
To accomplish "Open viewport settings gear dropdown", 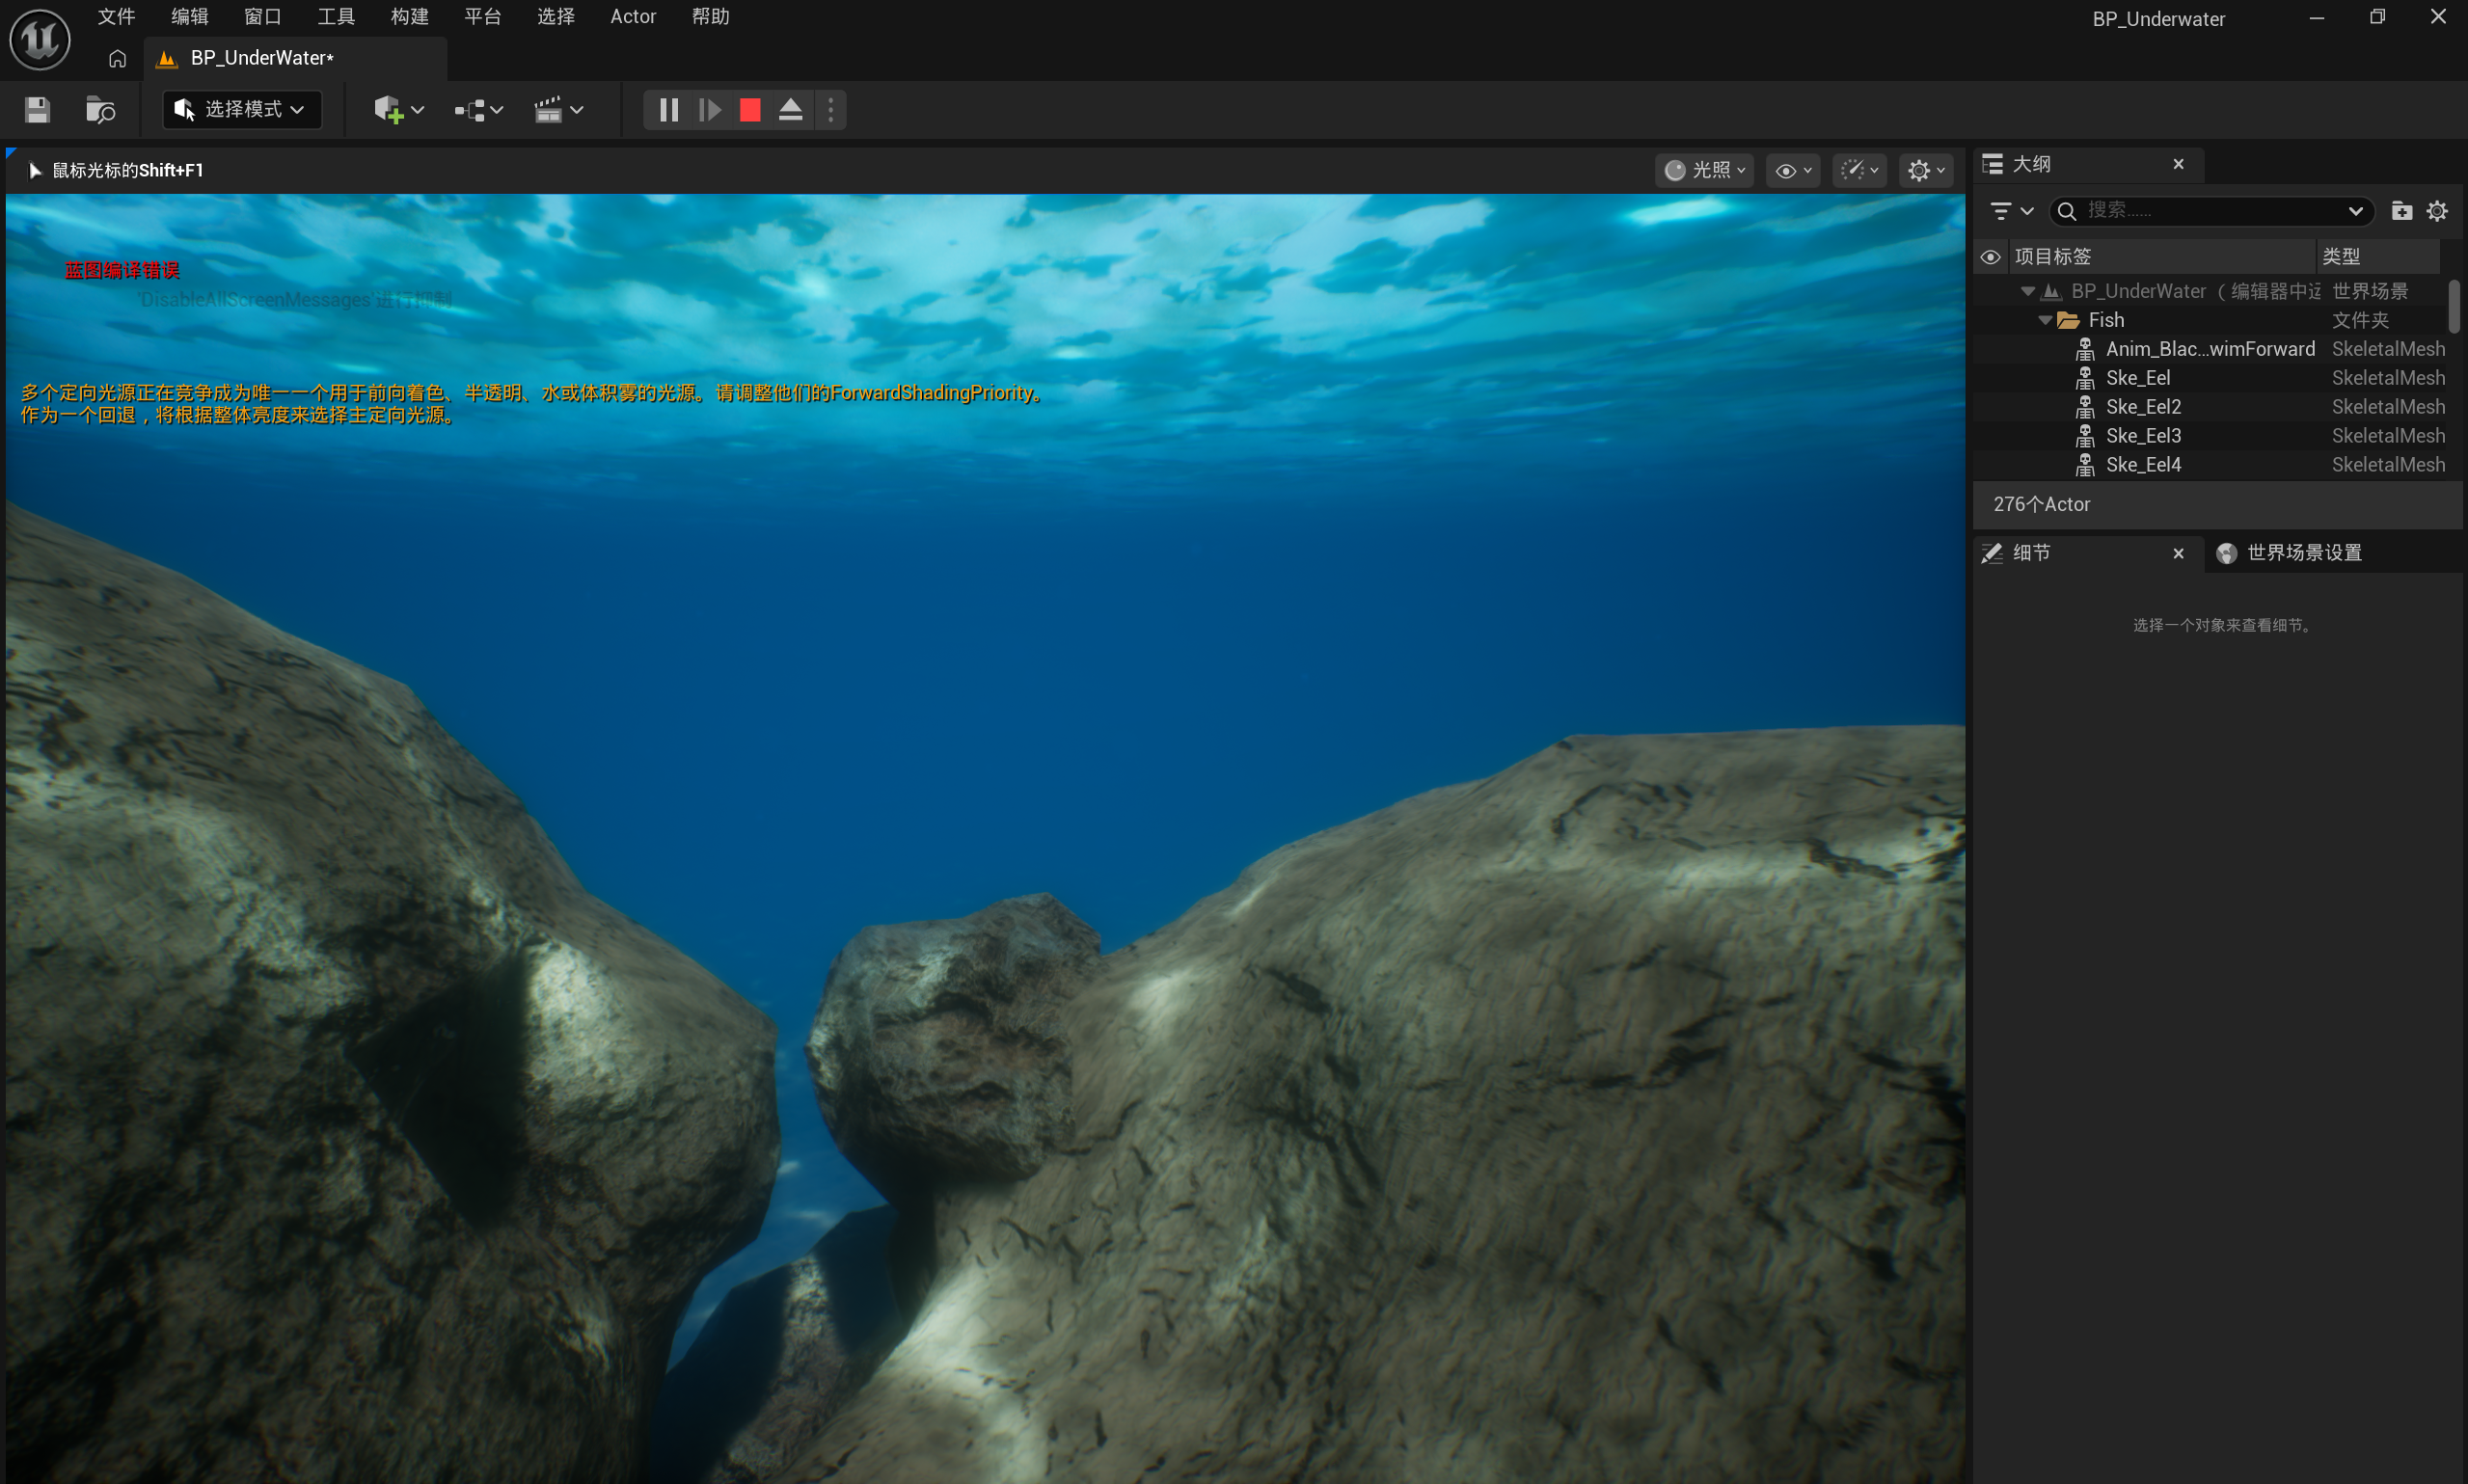I will point(1926,171).
